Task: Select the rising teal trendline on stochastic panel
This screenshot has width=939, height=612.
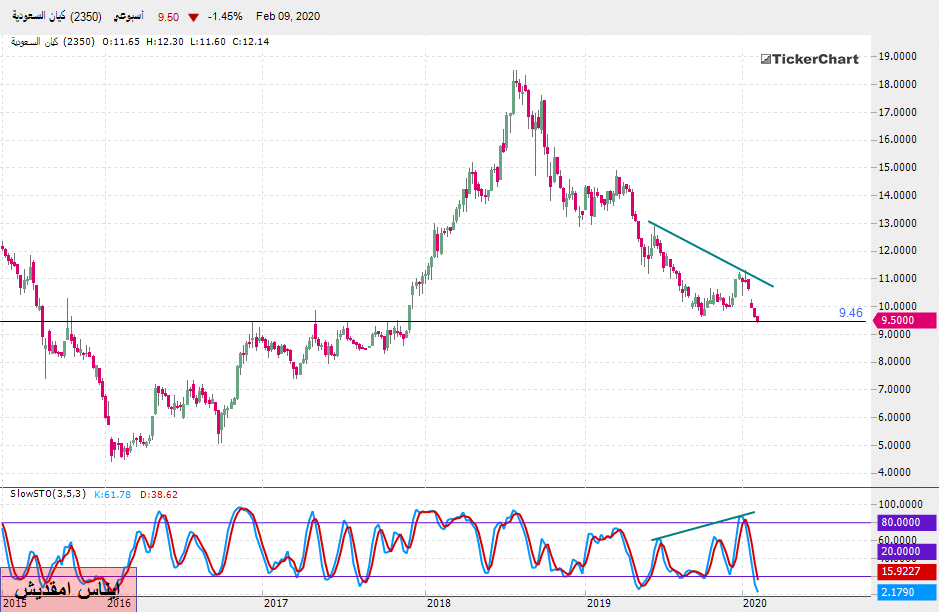Action: (x=703, y=526)
